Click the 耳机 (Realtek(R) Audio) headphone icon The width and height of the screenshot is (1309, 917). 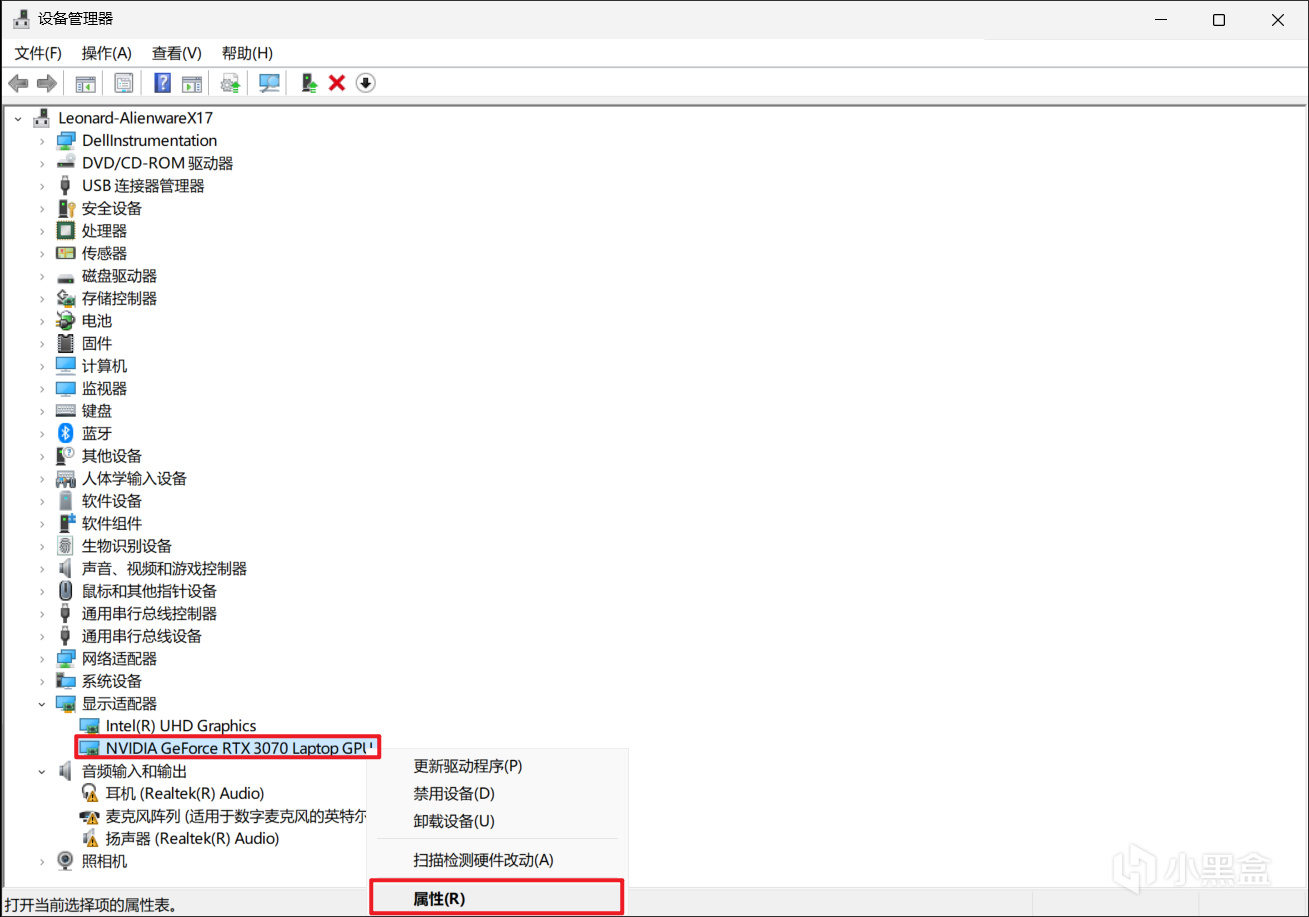[90, 794]
